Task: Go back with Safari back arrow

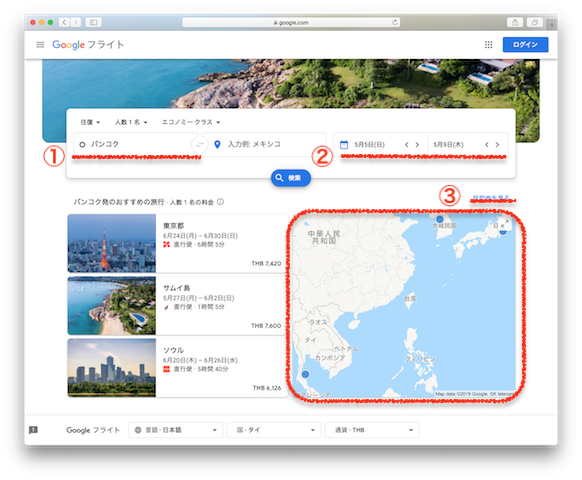Action: coord(64,22)
